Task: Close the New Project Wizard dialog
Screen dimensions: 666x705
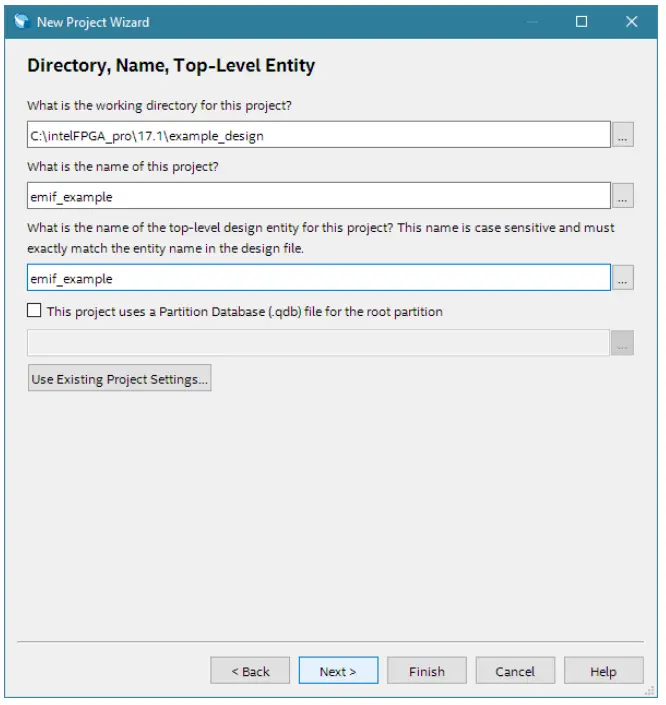Action: click(631, 21)
